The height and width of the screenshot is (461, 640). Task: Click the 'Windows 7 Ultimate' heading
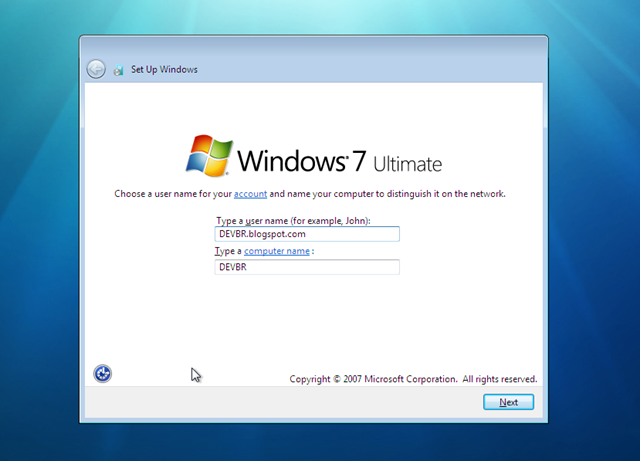point(340,161)
